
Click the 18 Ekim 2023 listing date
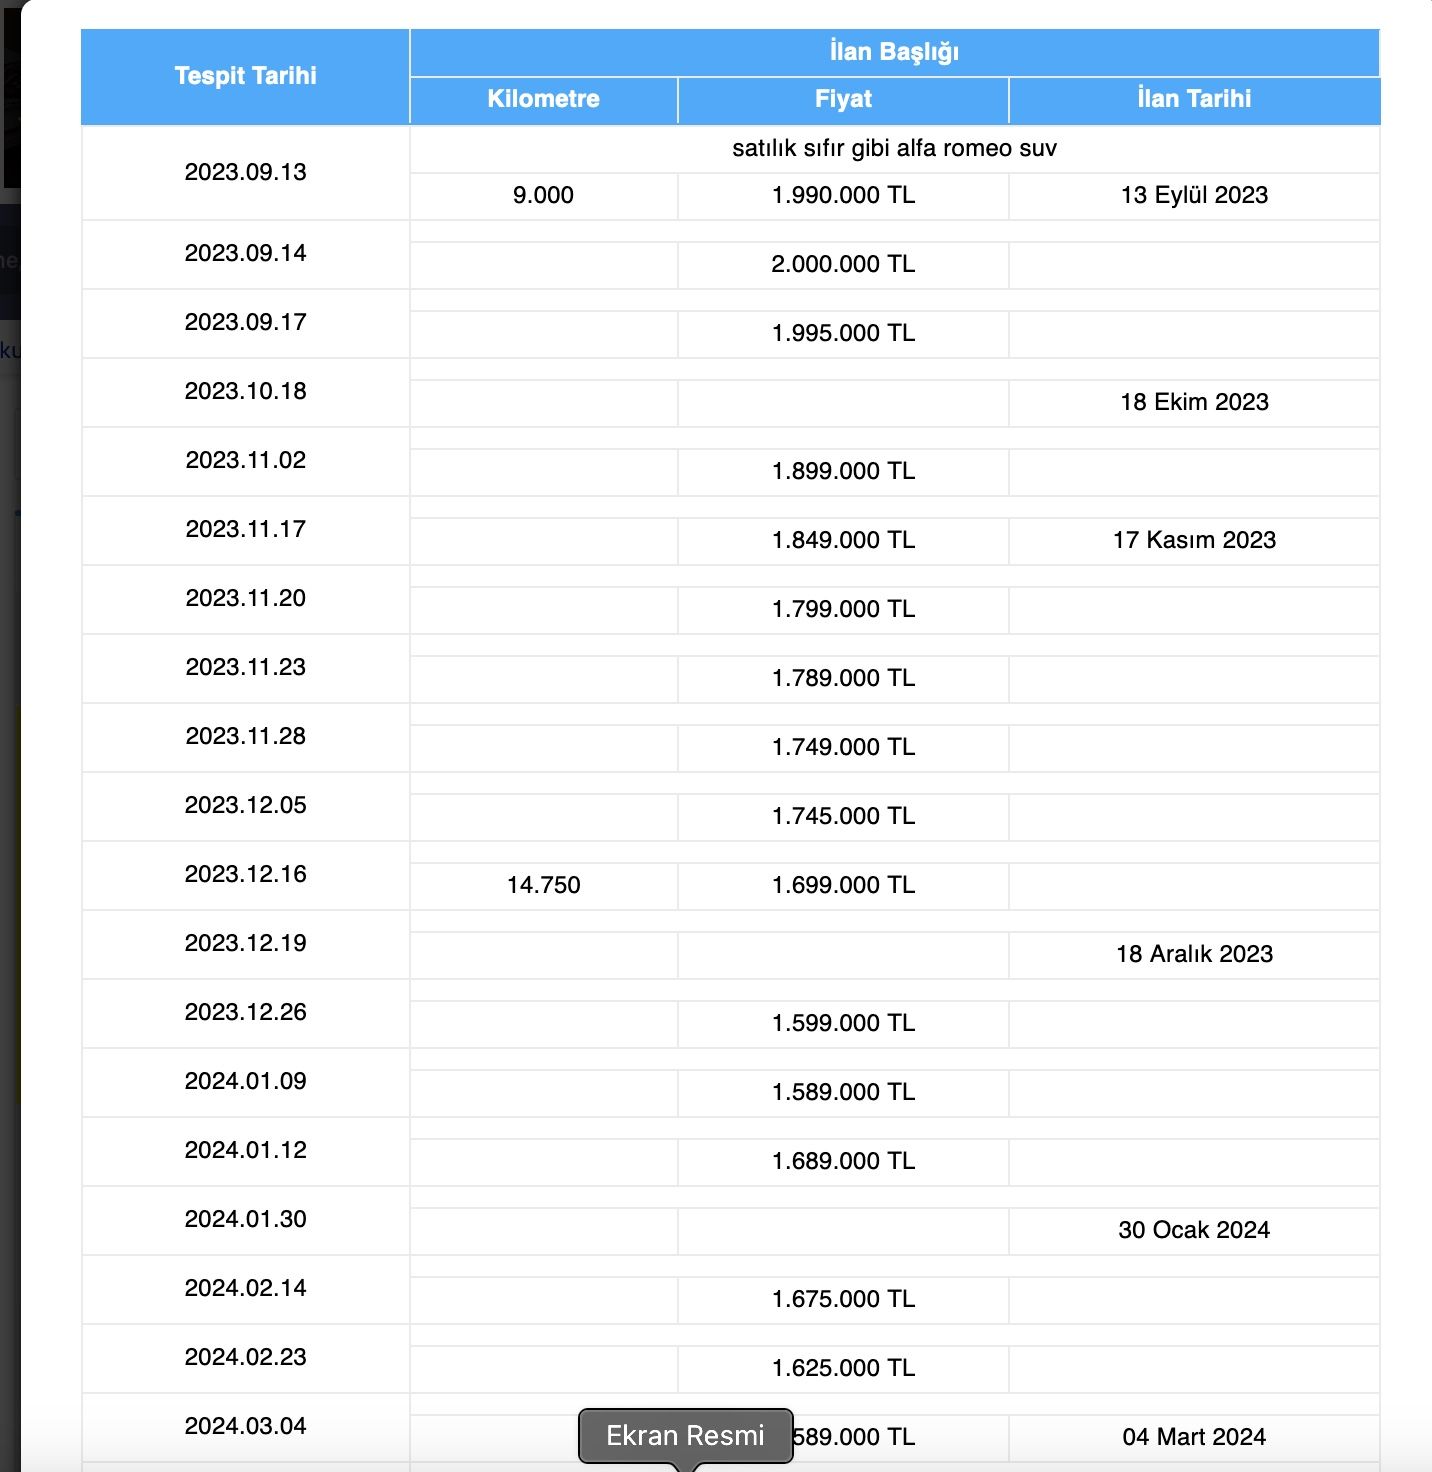pyautogui.click(x=1194, y=403)
